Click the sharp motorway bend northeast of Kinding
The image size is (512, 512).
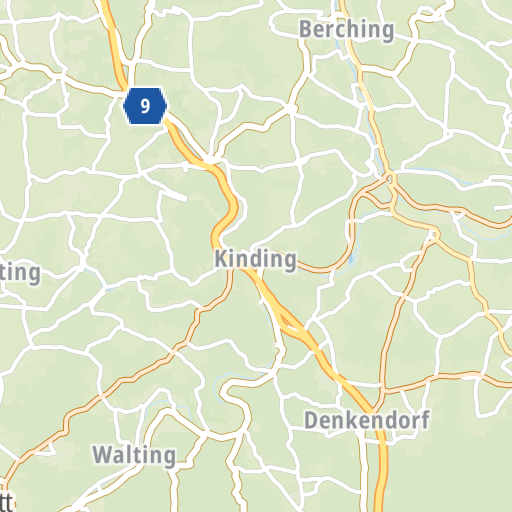tap(233, 207)
